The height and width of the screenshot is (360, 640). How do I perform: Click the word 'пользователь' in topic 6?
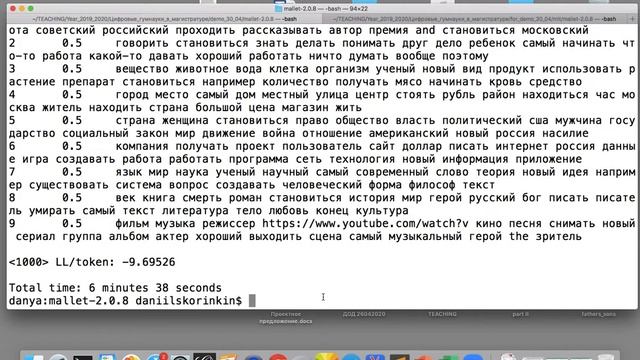(x=322, y=146)
